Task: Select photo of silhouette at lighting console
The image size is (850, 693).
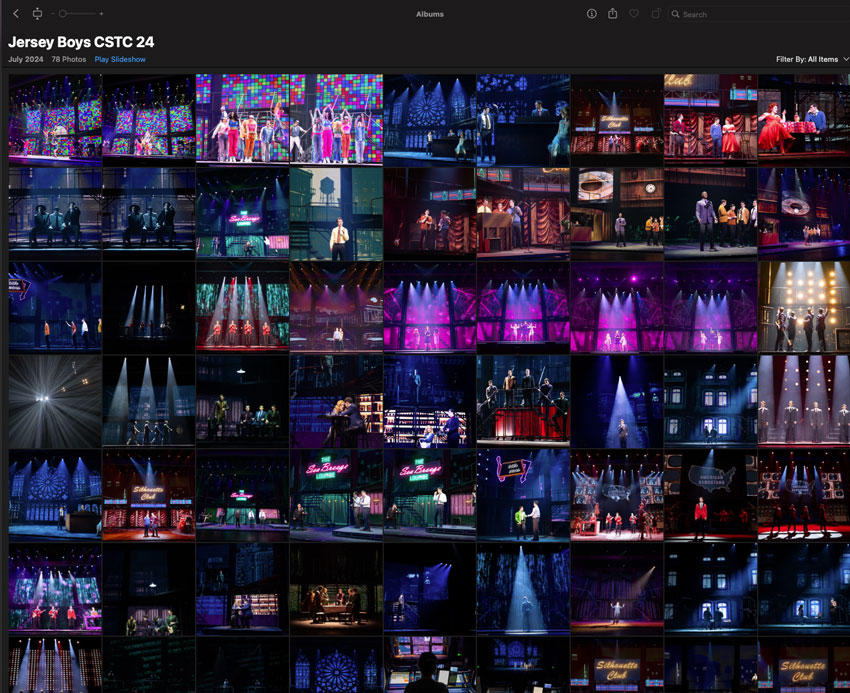Action: point(429,665)
